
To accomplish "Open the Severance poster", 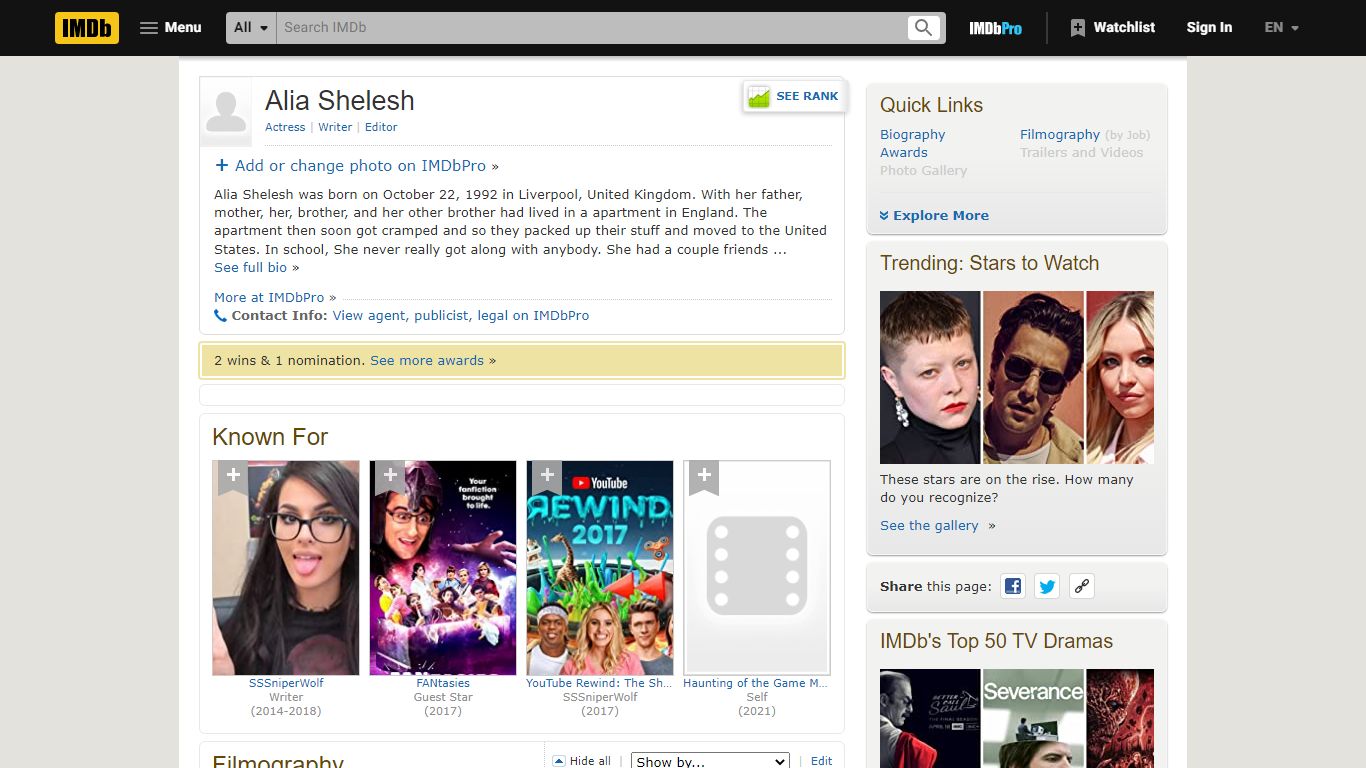I will [x=1033, y=719].
